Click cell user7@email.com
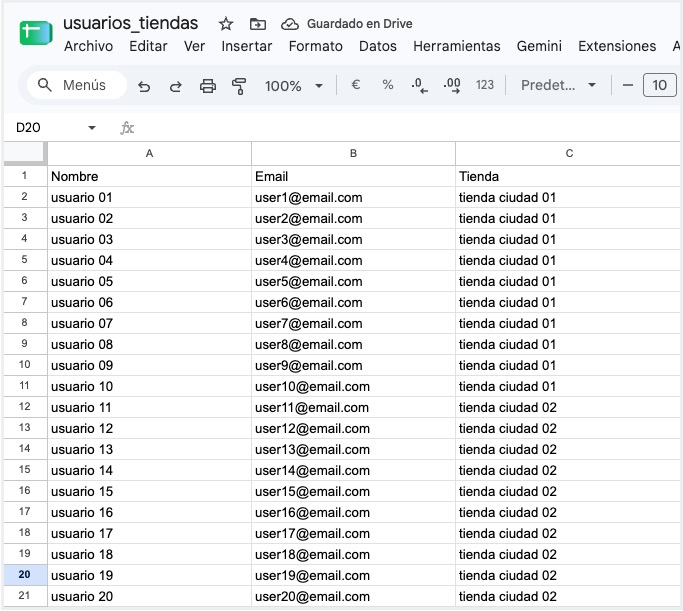 click(353, 324)
